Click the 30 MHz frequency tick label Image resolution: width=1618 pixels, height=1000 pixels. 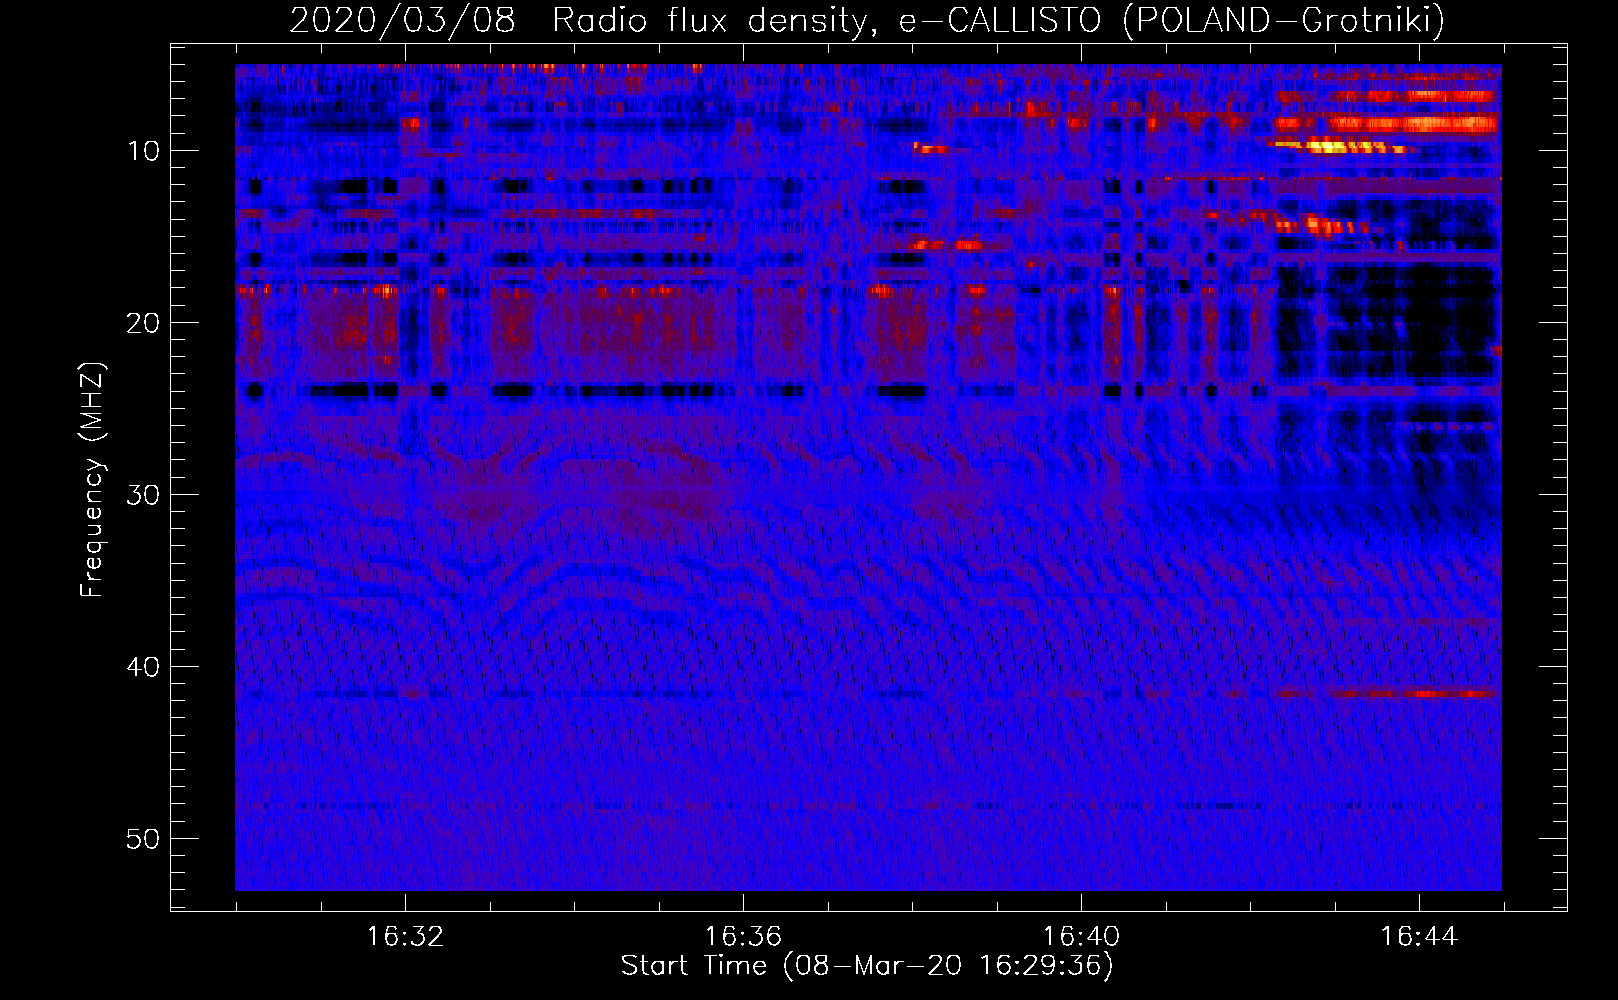click(x=144, y=495)
